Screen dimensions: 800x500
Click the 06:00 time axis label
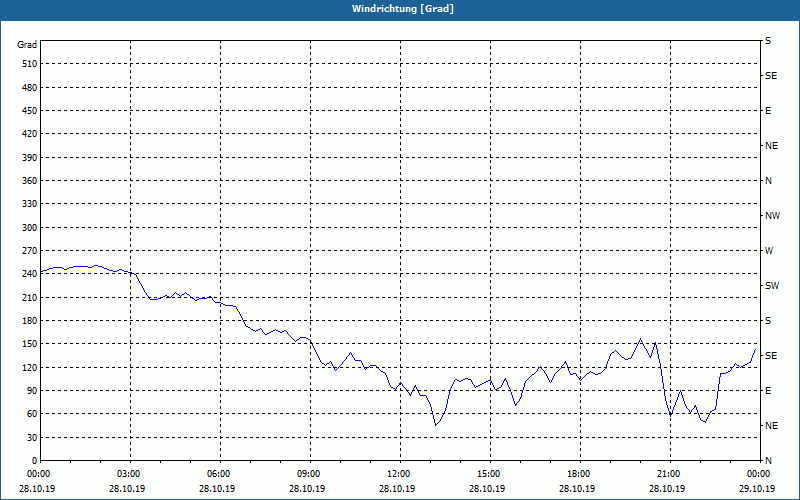click(219, 473)
